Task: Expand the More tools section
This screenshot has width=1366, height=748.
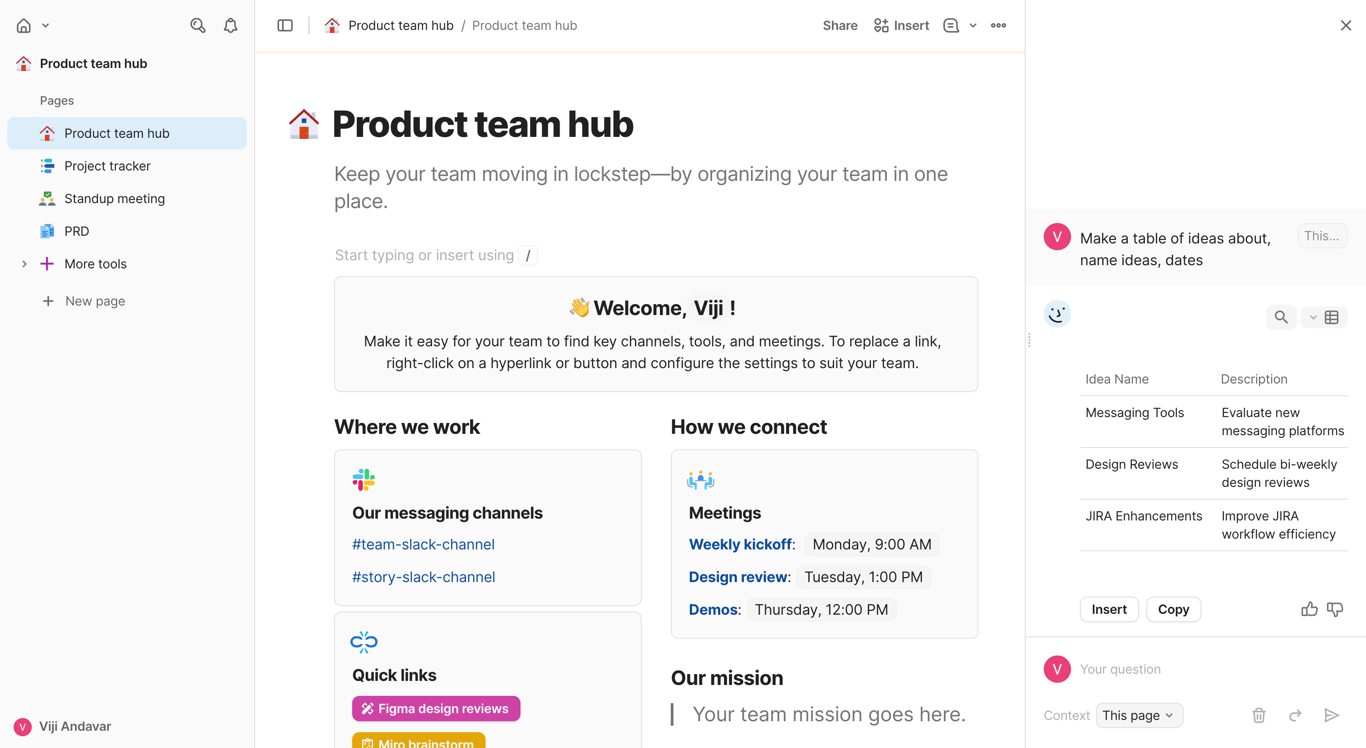Action: point(24,264)
